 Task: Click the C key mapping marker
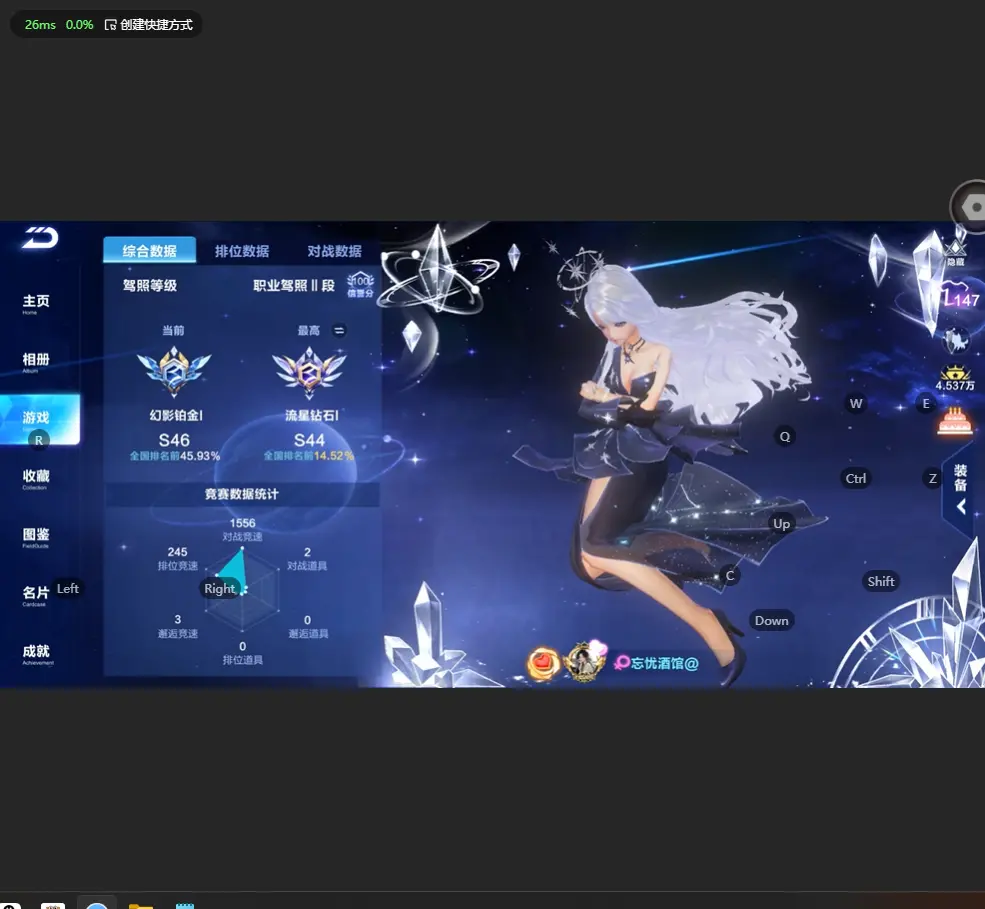click(x=730, y=575)
